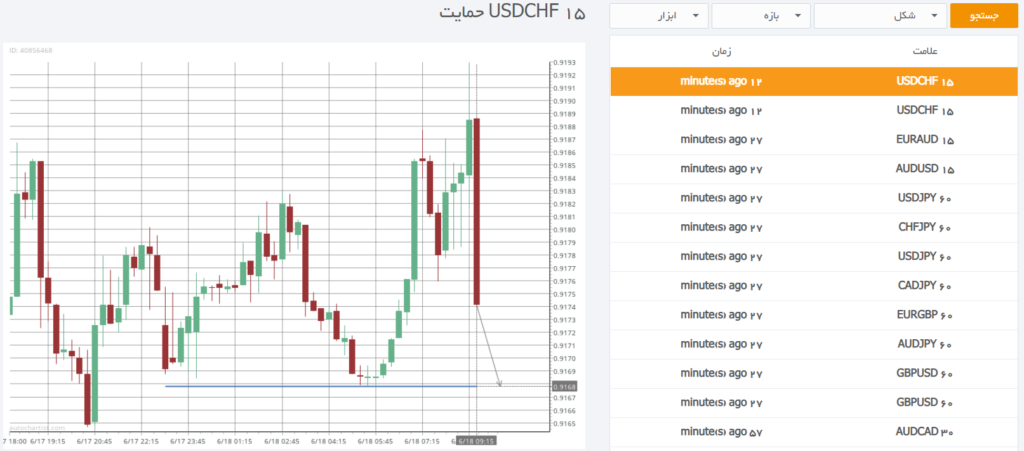Open the ابزار dropdown filter
This screenshot has width=1024, height=451.
(659, 16)
